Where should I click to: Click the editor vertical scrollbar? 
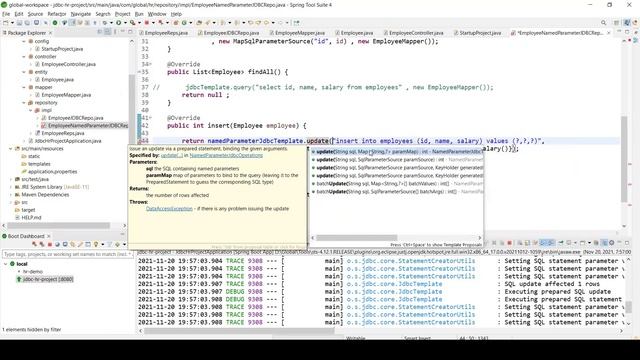(624, 159)
